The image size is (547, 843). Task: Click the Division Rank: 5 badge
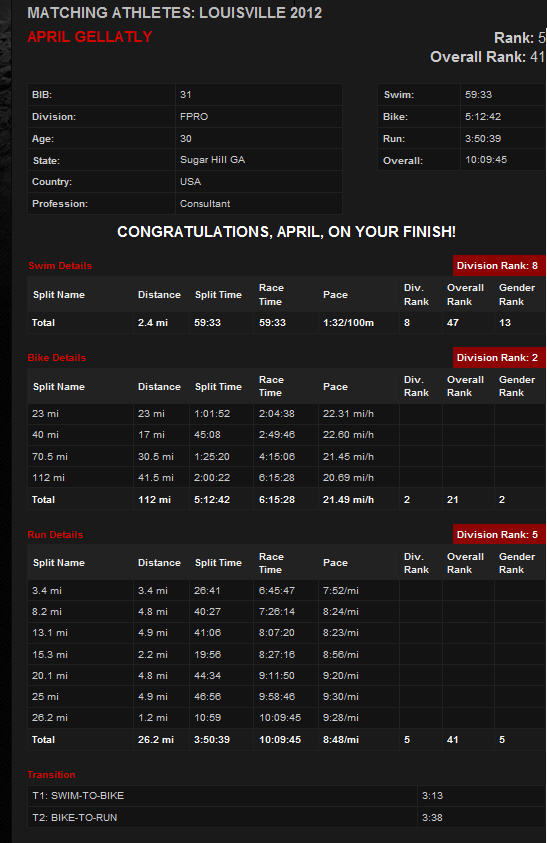point(499,534)
